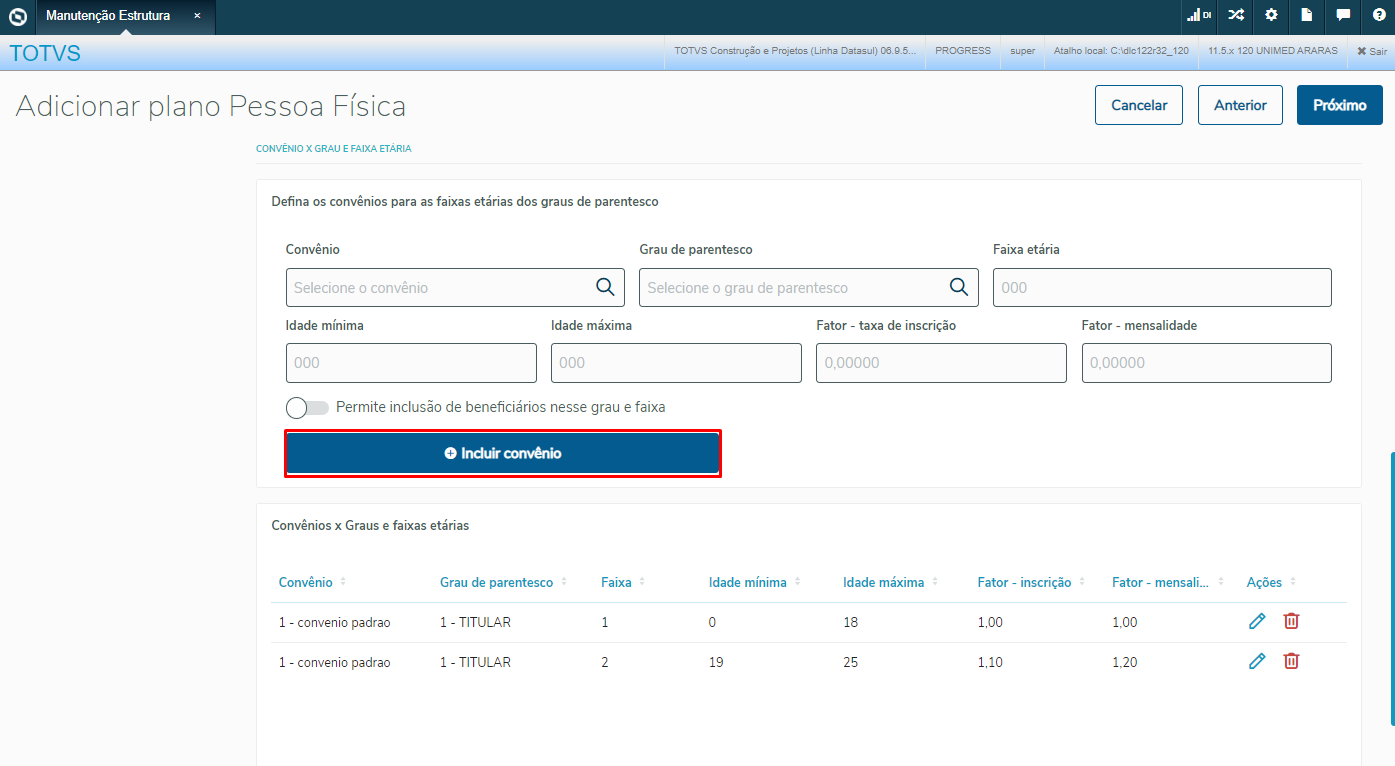Click the PROGRESS status bar entry
This screenshot has height=766, width=1395.
(963, 51)
